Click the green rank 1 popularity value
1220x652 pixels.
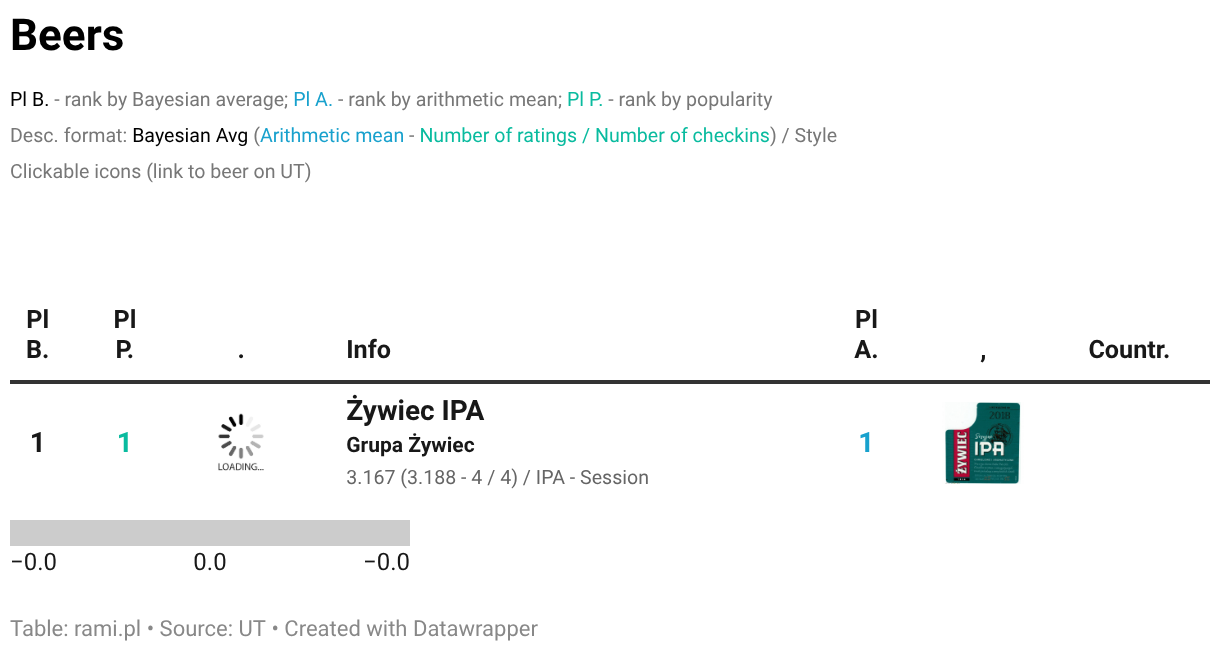point(124,443)
